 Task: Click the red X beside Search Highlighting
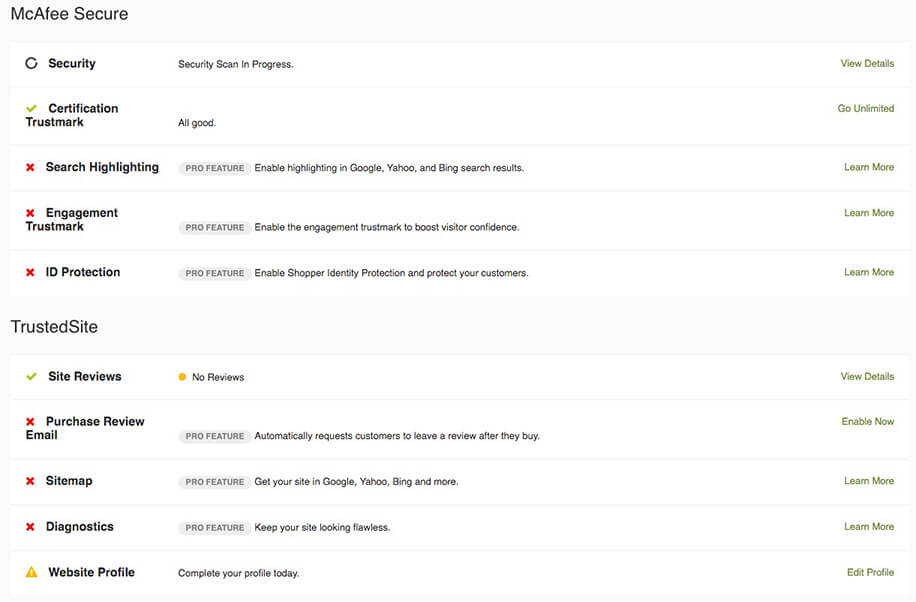(30, 167)
